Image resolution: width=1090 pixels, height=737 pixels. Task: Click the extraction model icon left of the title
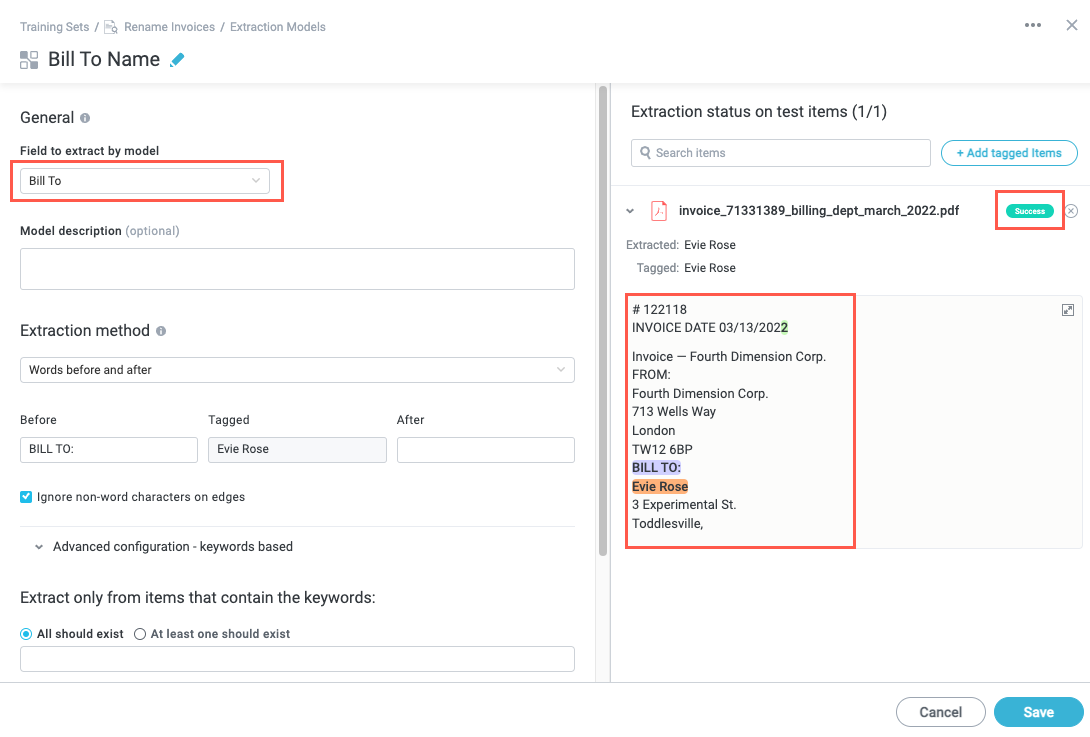click(x=29, y=60)
